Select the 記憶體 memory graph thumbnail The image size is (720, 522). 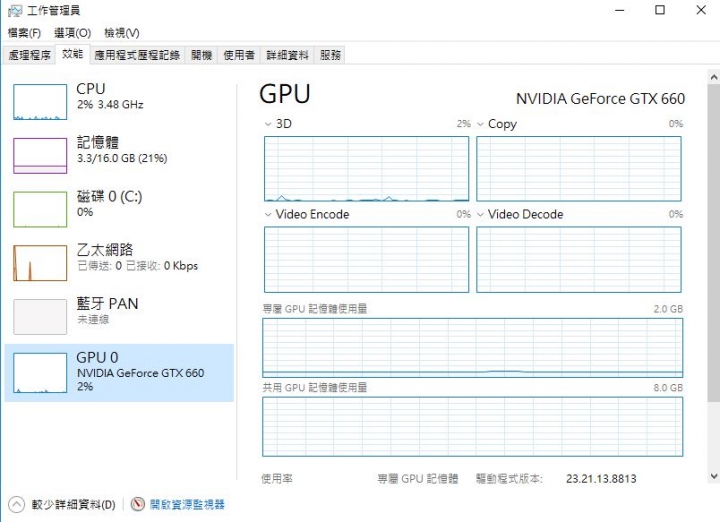(x=40, y=156)
